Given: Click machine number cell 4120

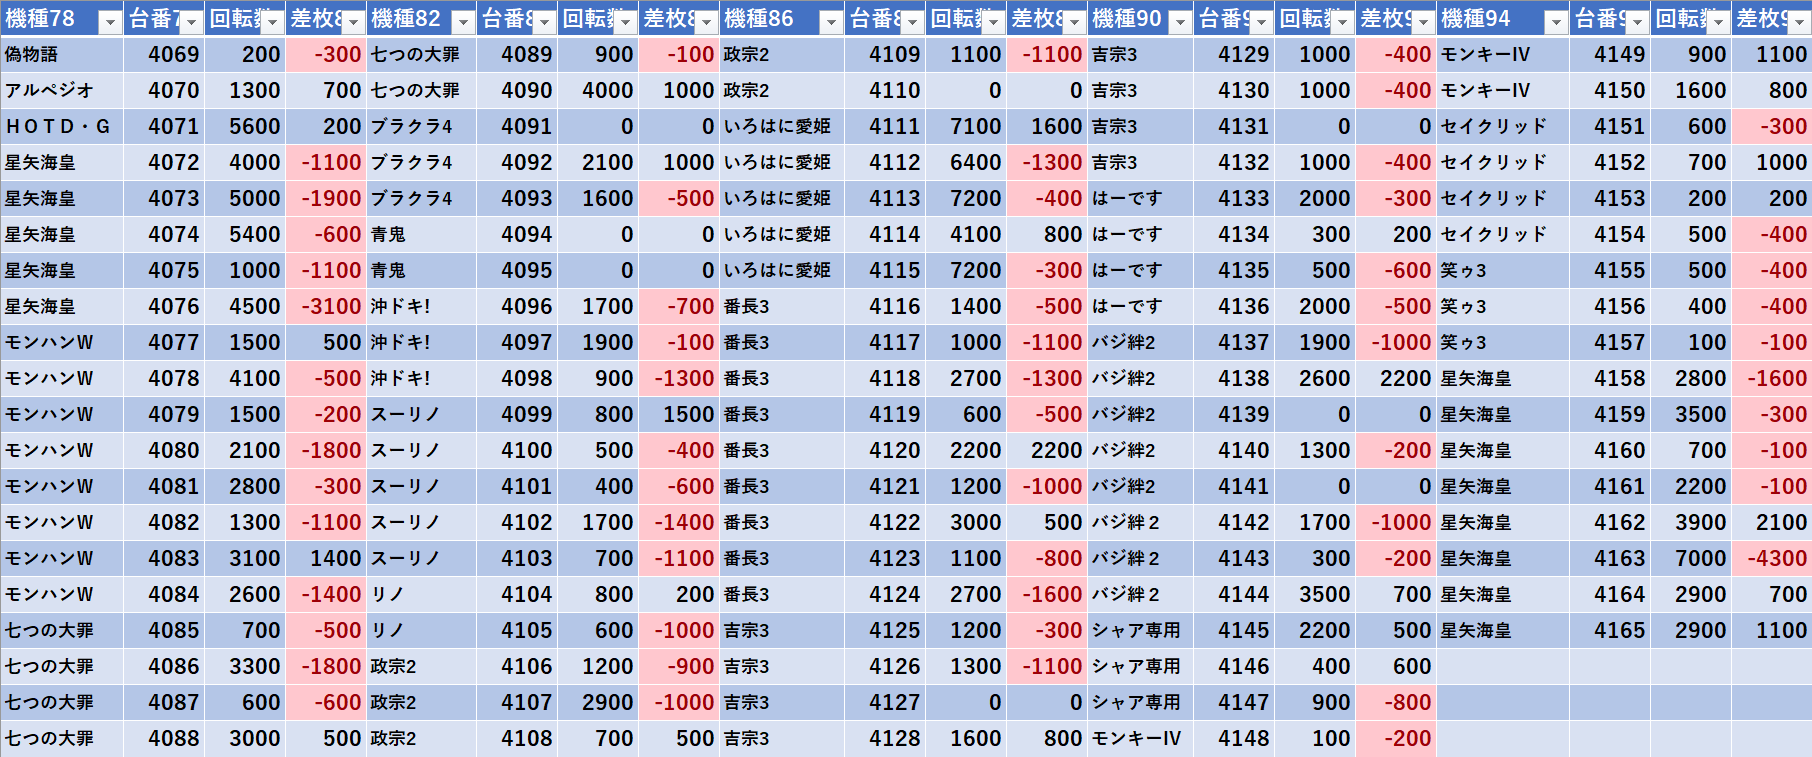Looking at the screenshot, I should 885,450.
